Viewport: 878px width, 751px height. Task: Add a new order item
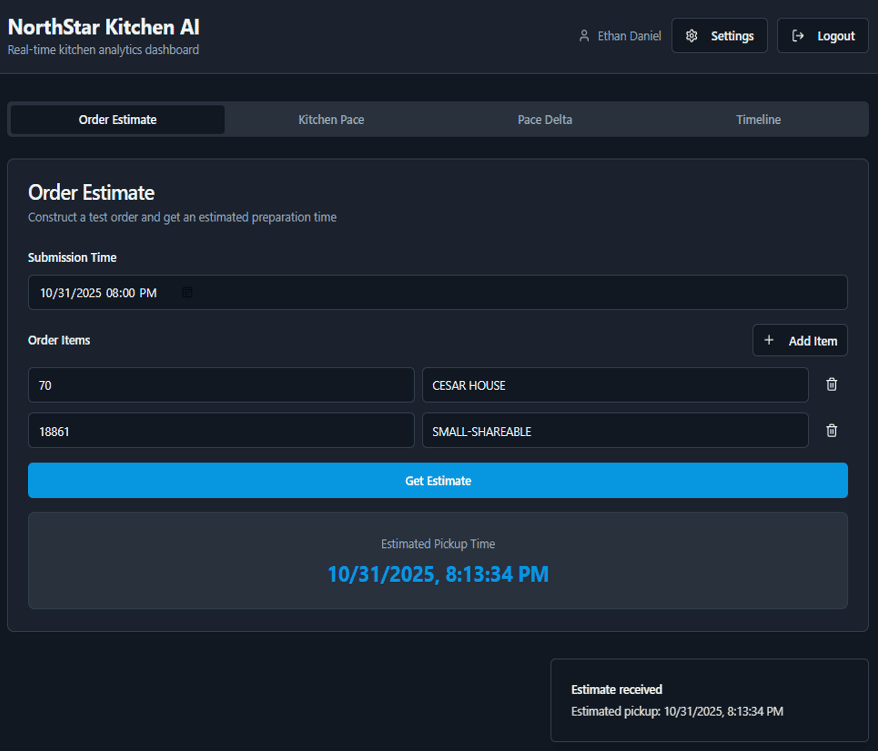800,340
